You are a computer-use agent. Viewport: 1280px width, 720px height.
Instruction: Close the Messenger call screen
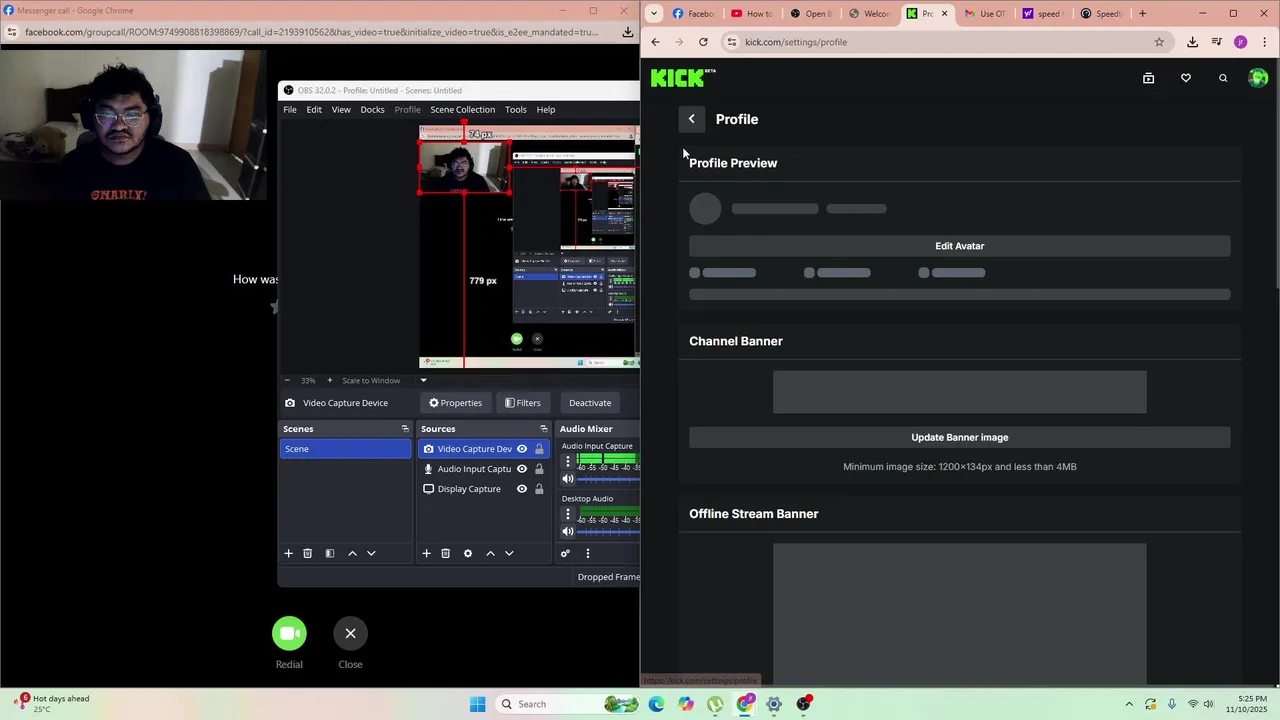[x=350, y=633]
